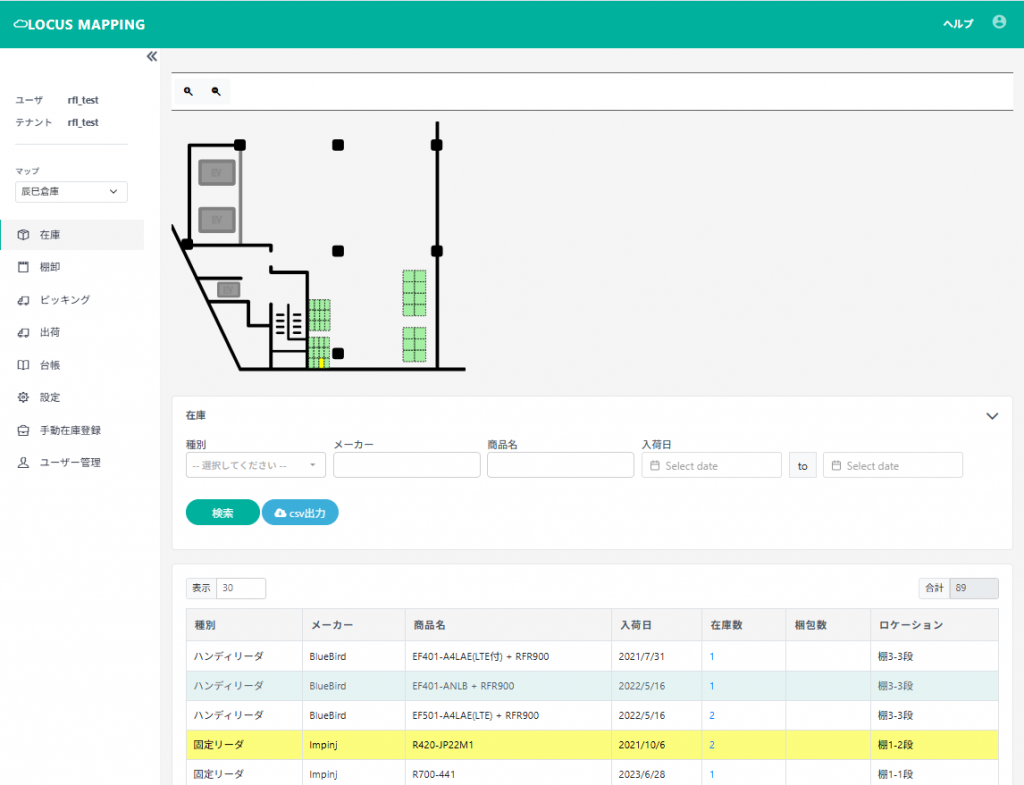Open the マップ dropdown showing 辰巳倉庫
This screenshot has height=785, width=1024.
[71, 191]
